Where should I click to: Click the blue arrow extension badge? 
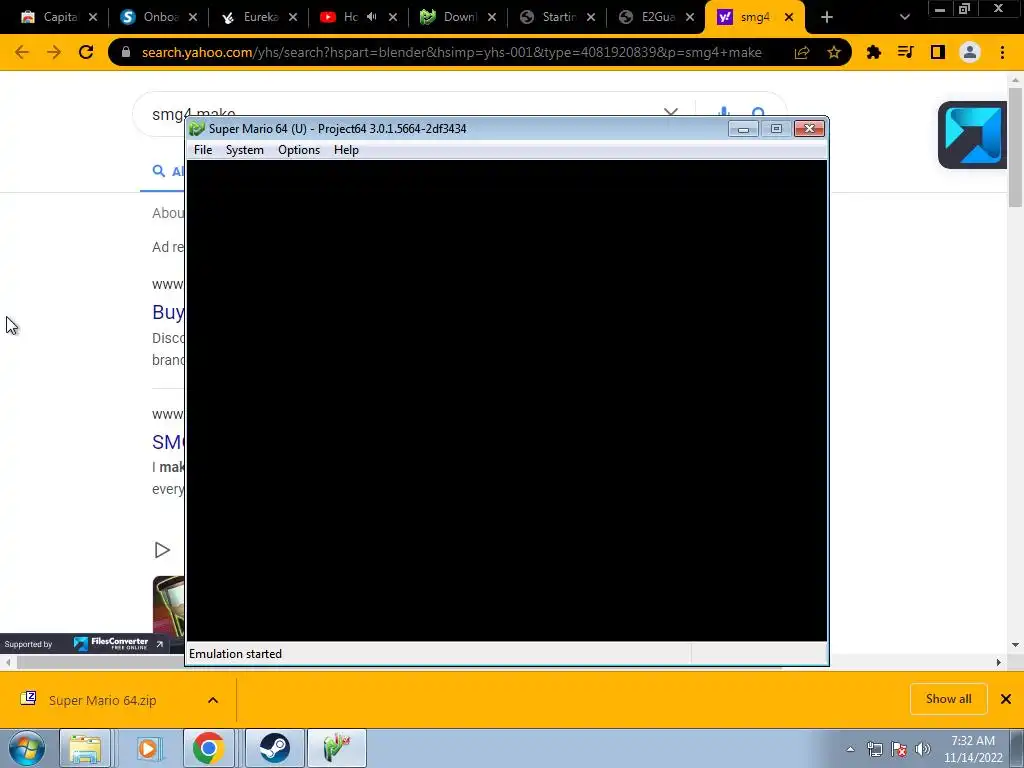973,135
